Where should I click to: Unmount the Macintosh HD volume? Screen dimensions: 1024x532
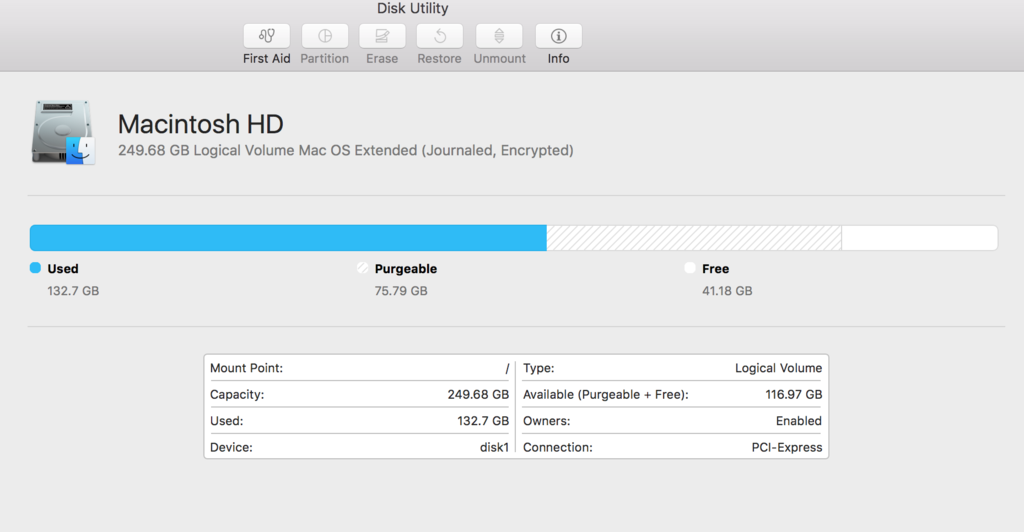499,36
